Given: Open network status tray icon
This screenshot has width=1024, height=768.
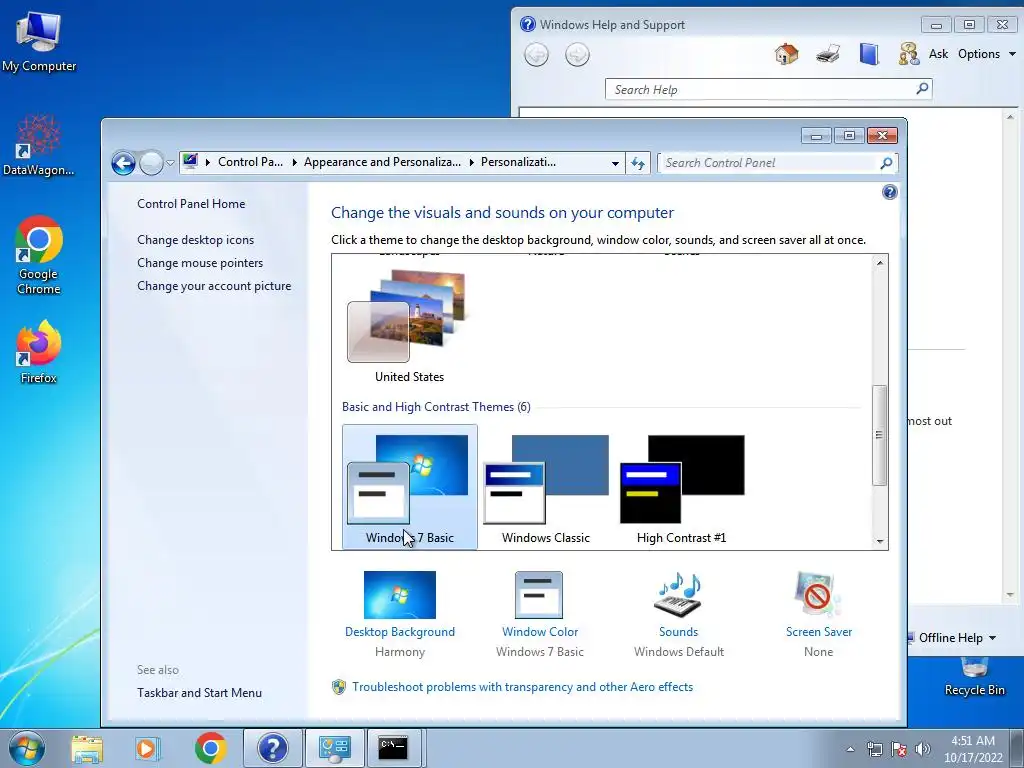Looking at the screenshot, I should [x=874, y=749].
